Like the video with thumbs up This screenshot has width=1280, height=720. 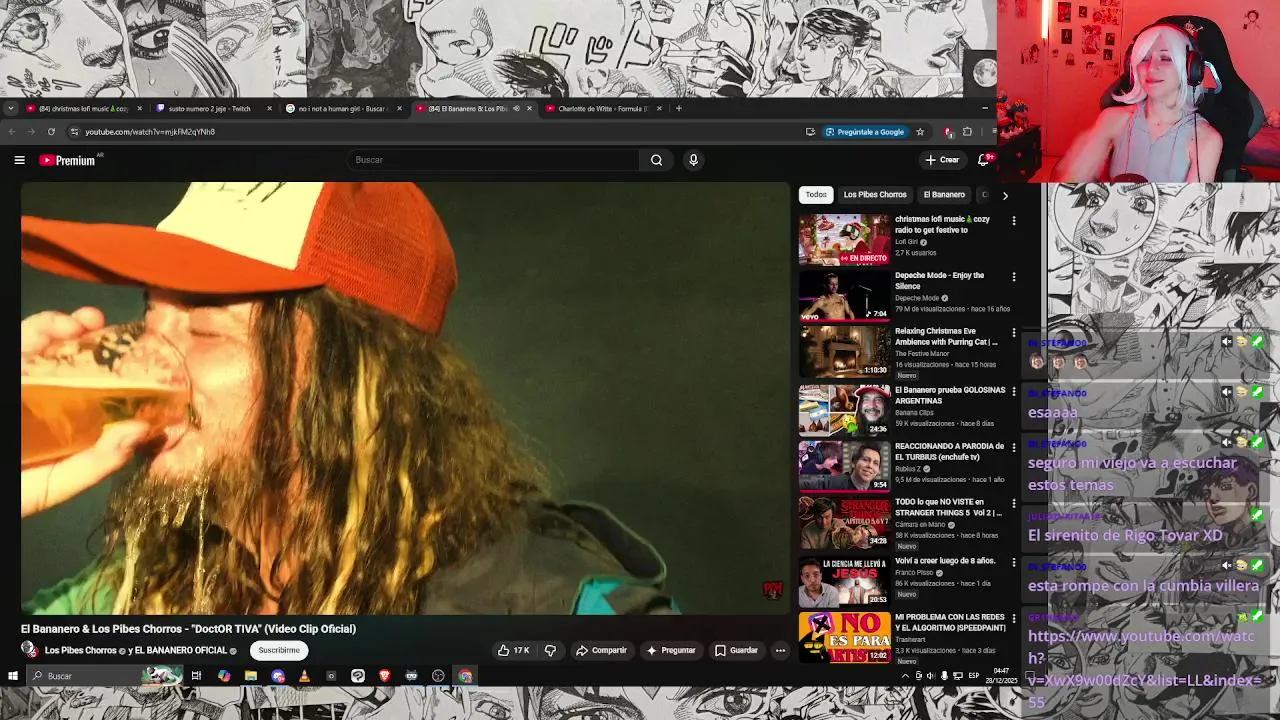513,650
